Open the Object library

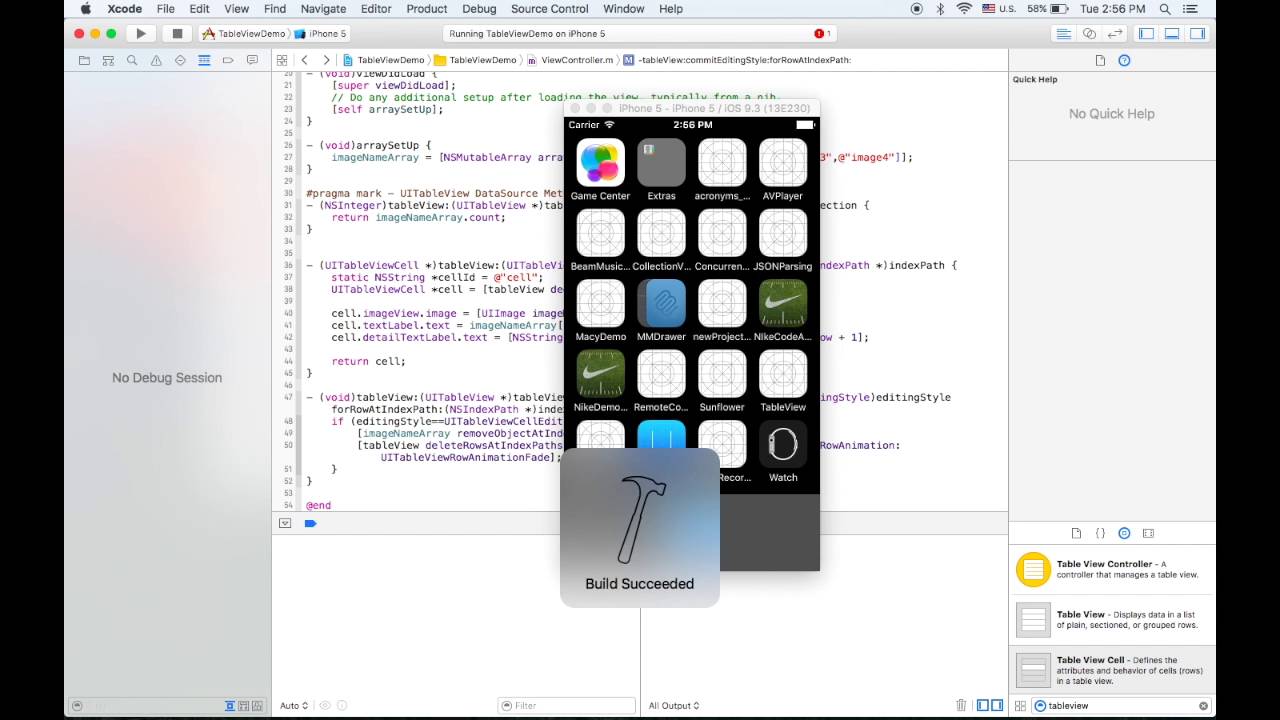click(x=1124, y=534)
